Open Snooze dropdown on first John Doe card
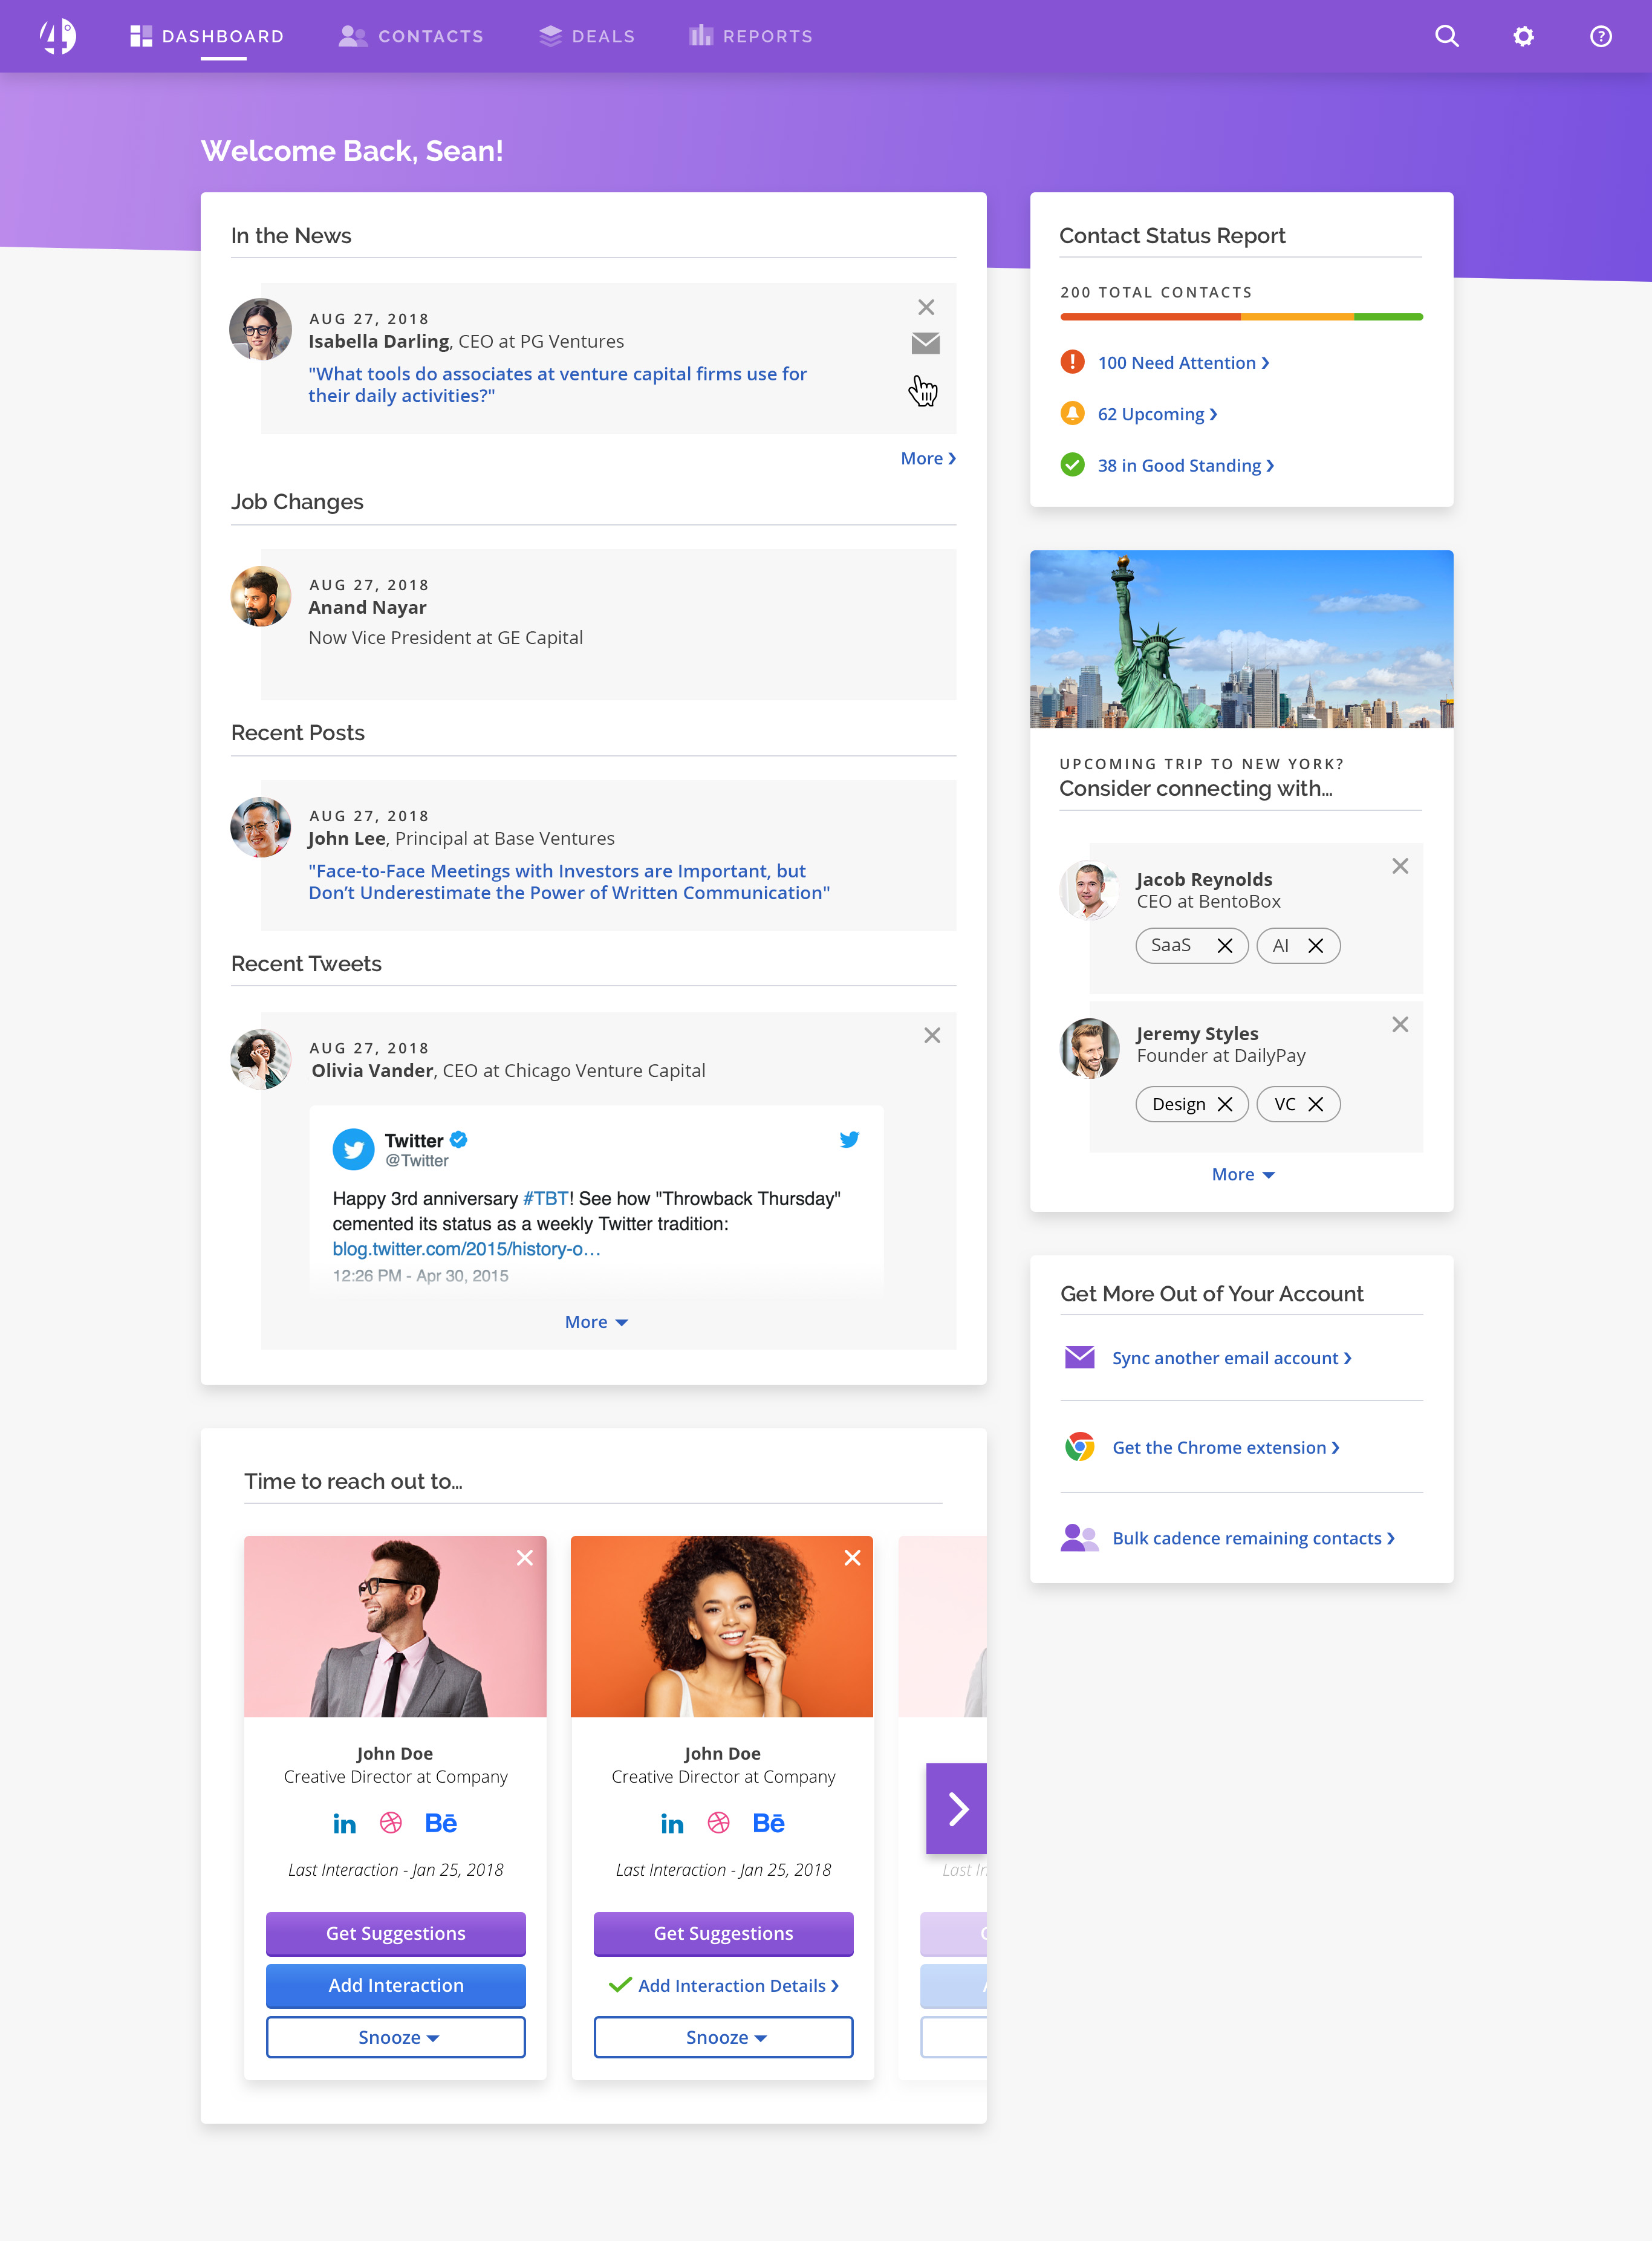The height and width of the screenshot is (2241, 1652). coord(396,2037)
